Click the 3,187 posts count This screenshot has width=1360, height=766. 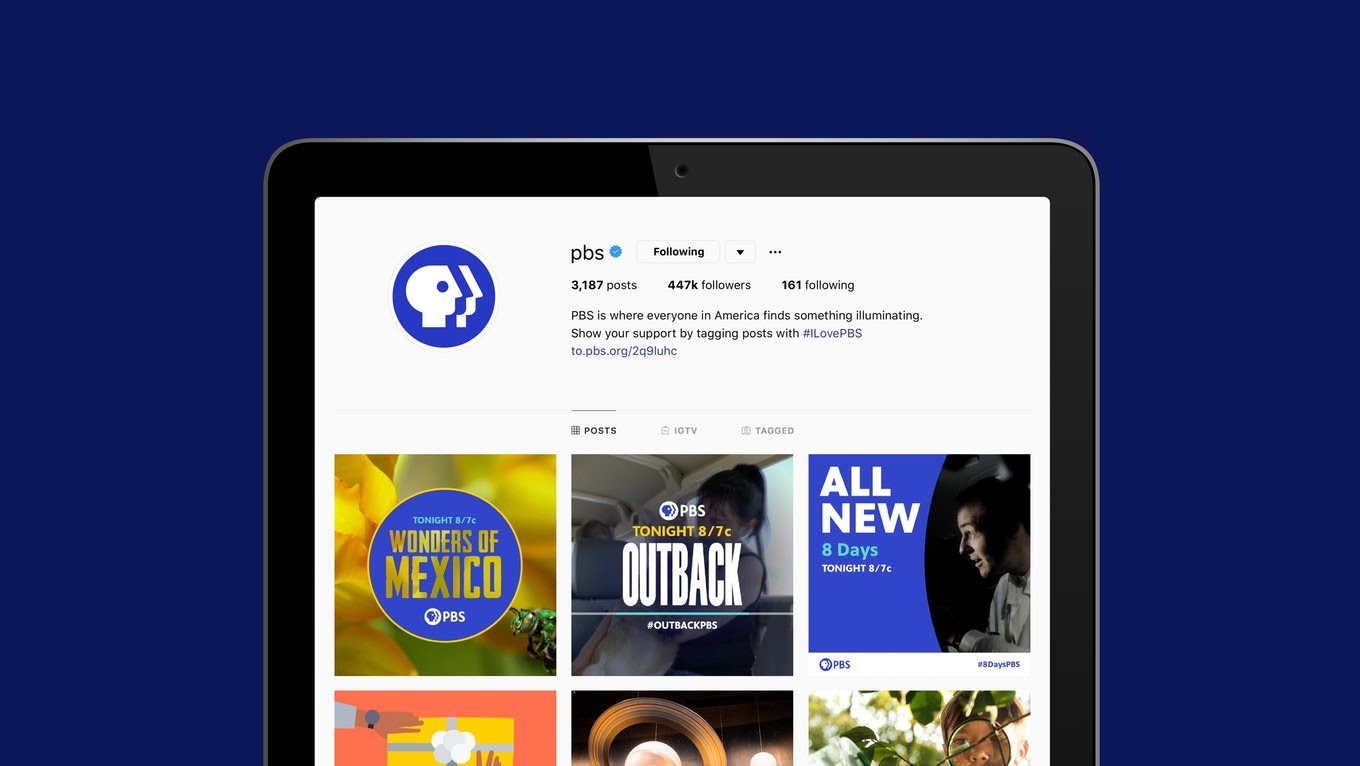[604, 285]
